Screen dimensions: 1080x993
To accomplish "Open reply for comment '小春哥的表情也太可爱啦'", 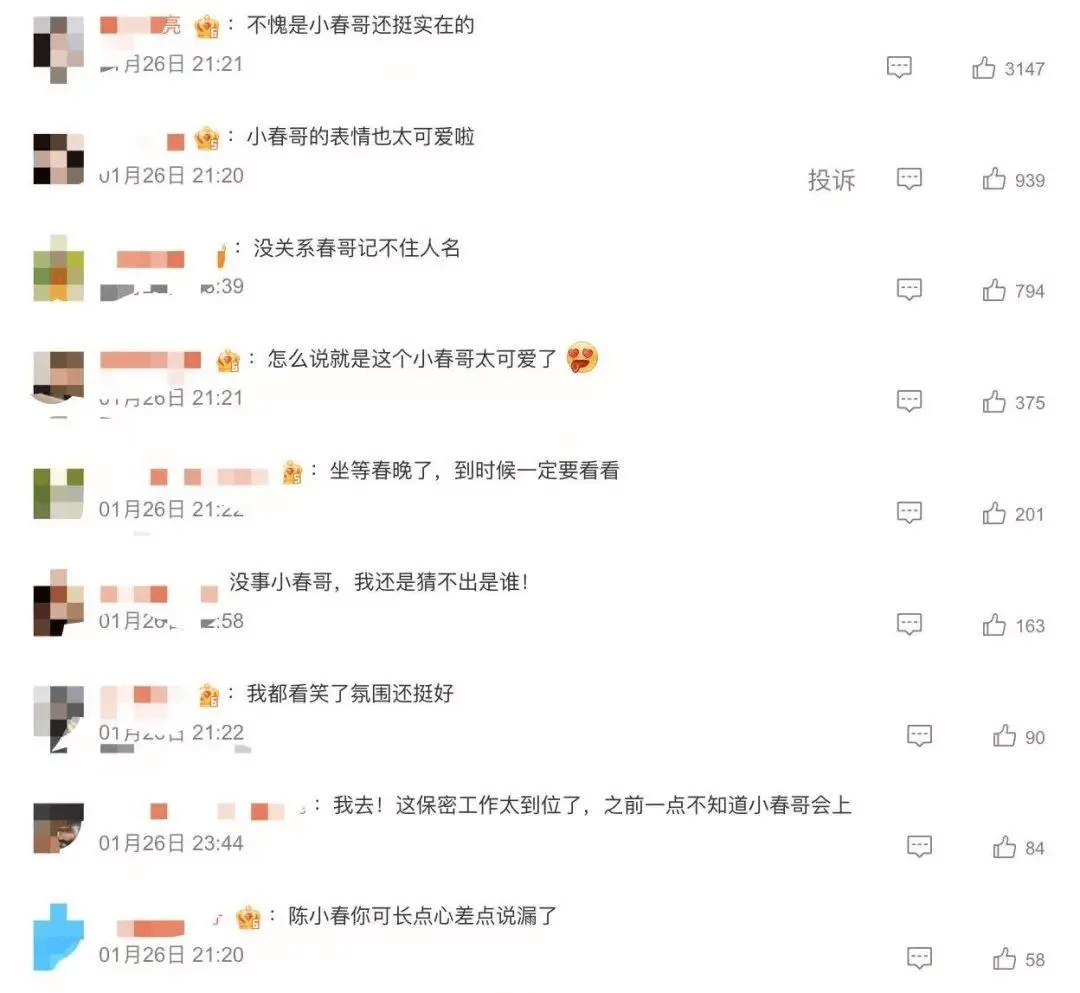I will coord(909,179).
